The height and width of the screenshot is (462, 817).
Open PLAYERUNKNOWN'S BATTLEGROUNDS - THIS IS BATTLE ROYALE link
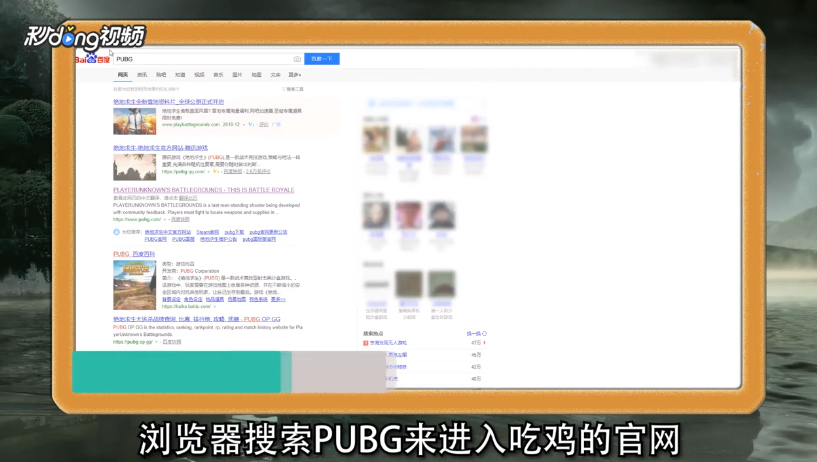coord(204,190)
